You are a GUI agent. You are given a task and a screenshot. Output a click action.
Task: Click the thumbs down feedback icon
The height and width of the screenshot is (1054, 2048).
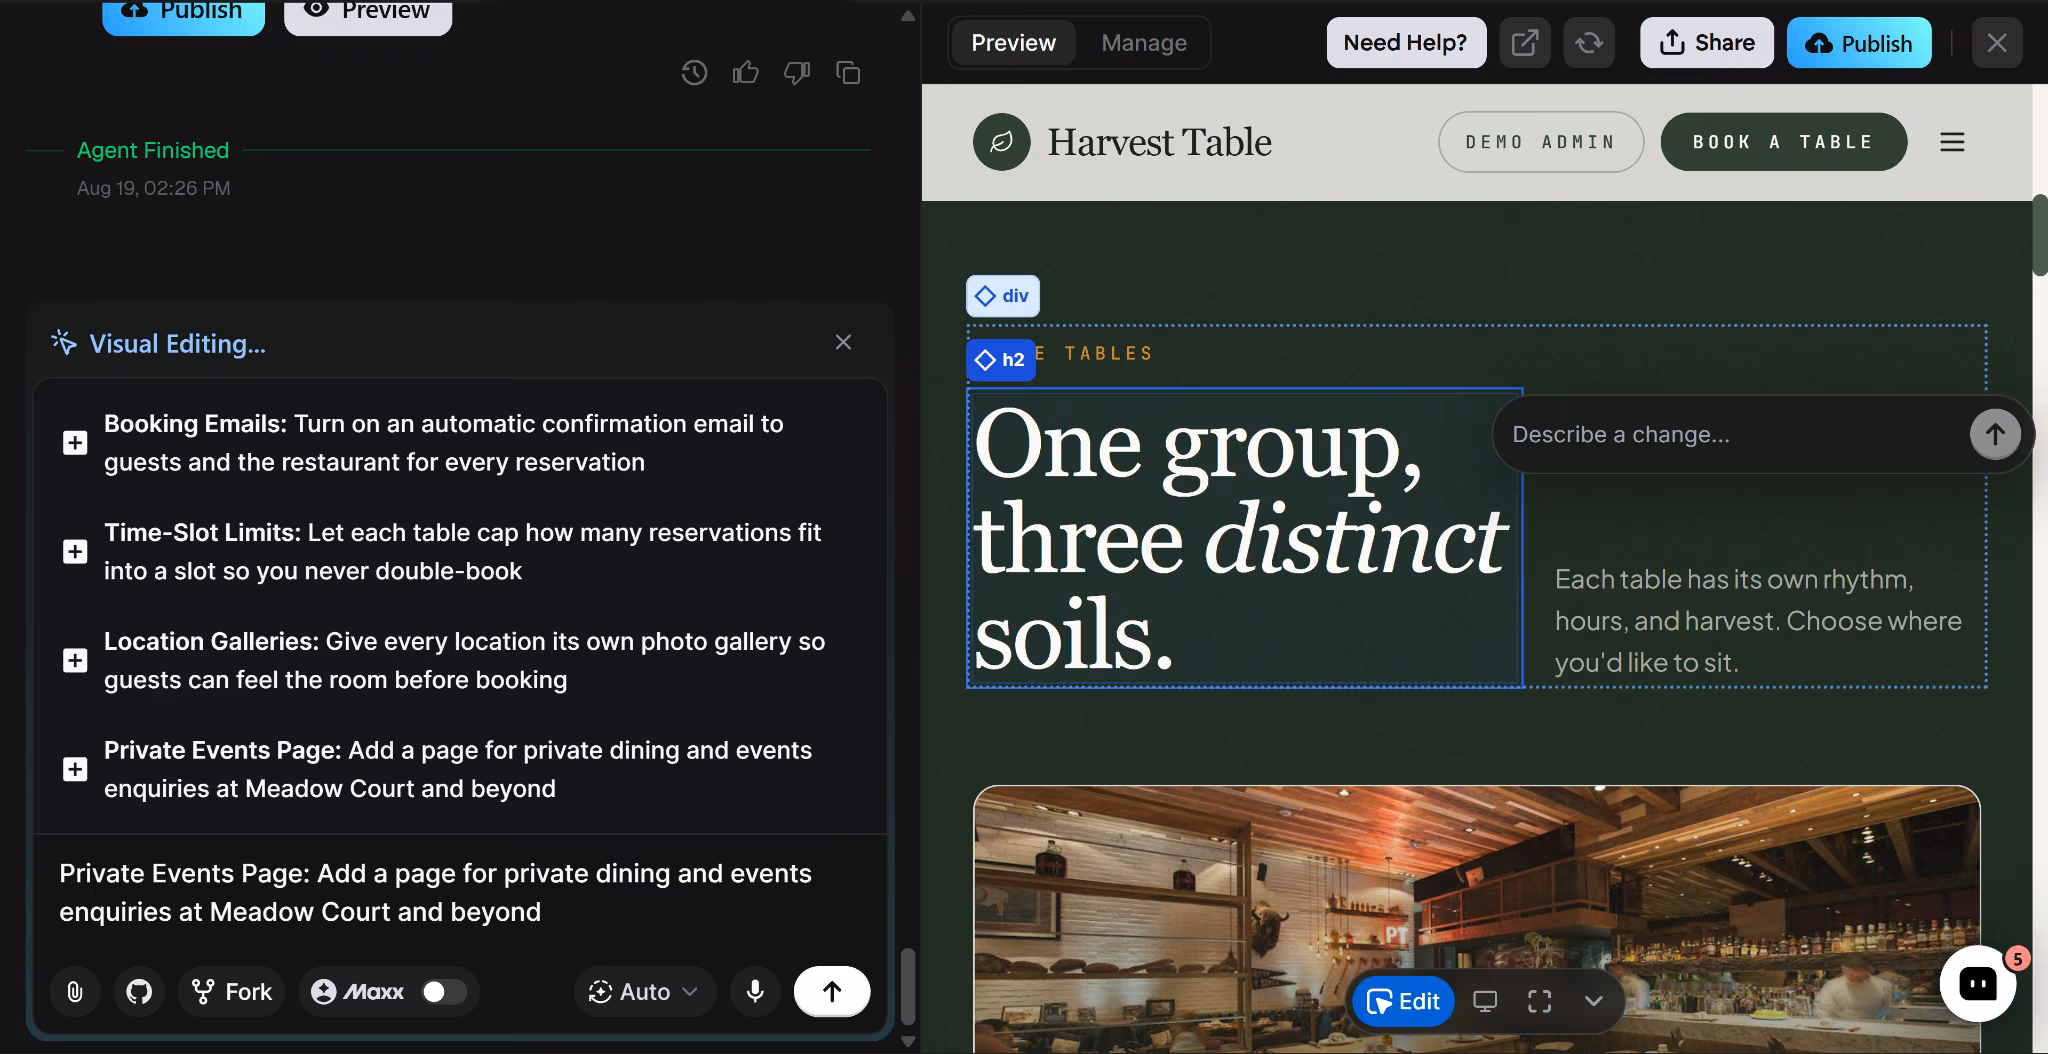click(797, 73)
